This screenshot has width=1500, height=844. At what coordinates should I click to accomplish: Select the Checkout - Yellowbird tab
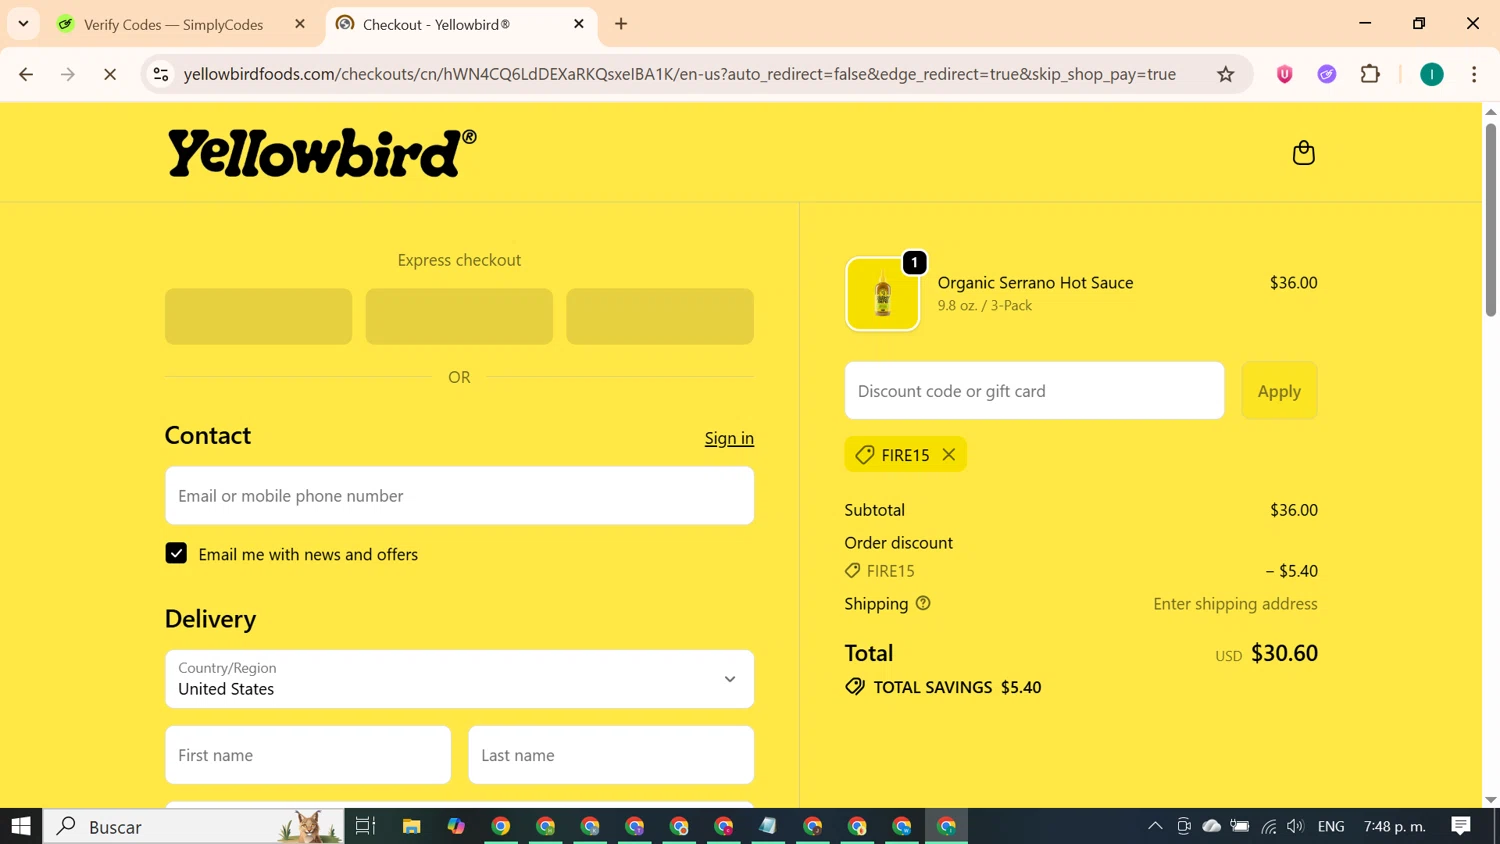coord(436,24)
